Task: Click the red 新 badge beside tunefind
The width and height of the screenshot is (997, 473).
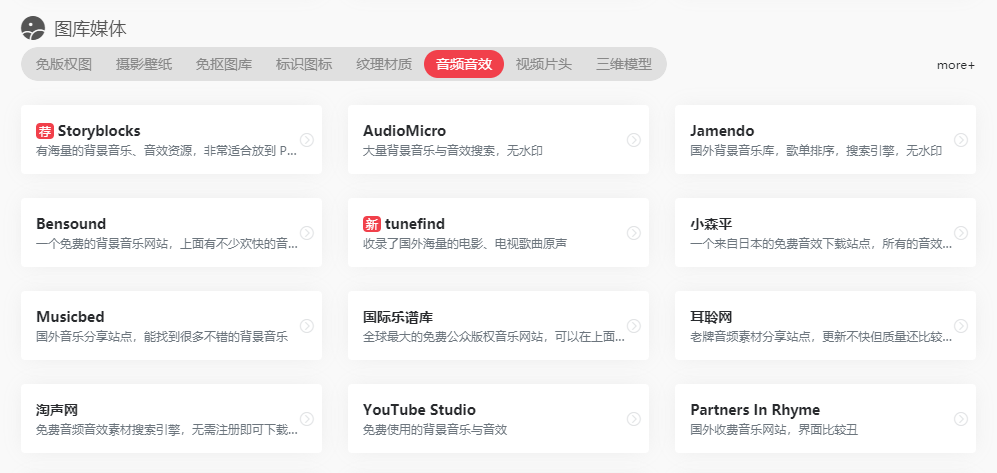Action: coord(371,224)
